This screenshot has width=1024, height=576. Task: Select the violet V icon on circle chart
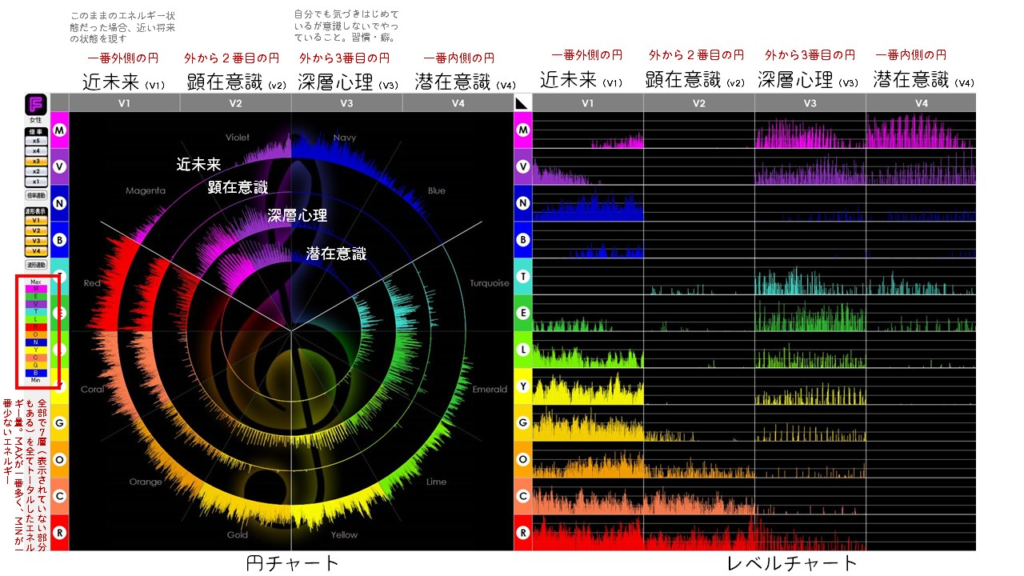point(59,167)
